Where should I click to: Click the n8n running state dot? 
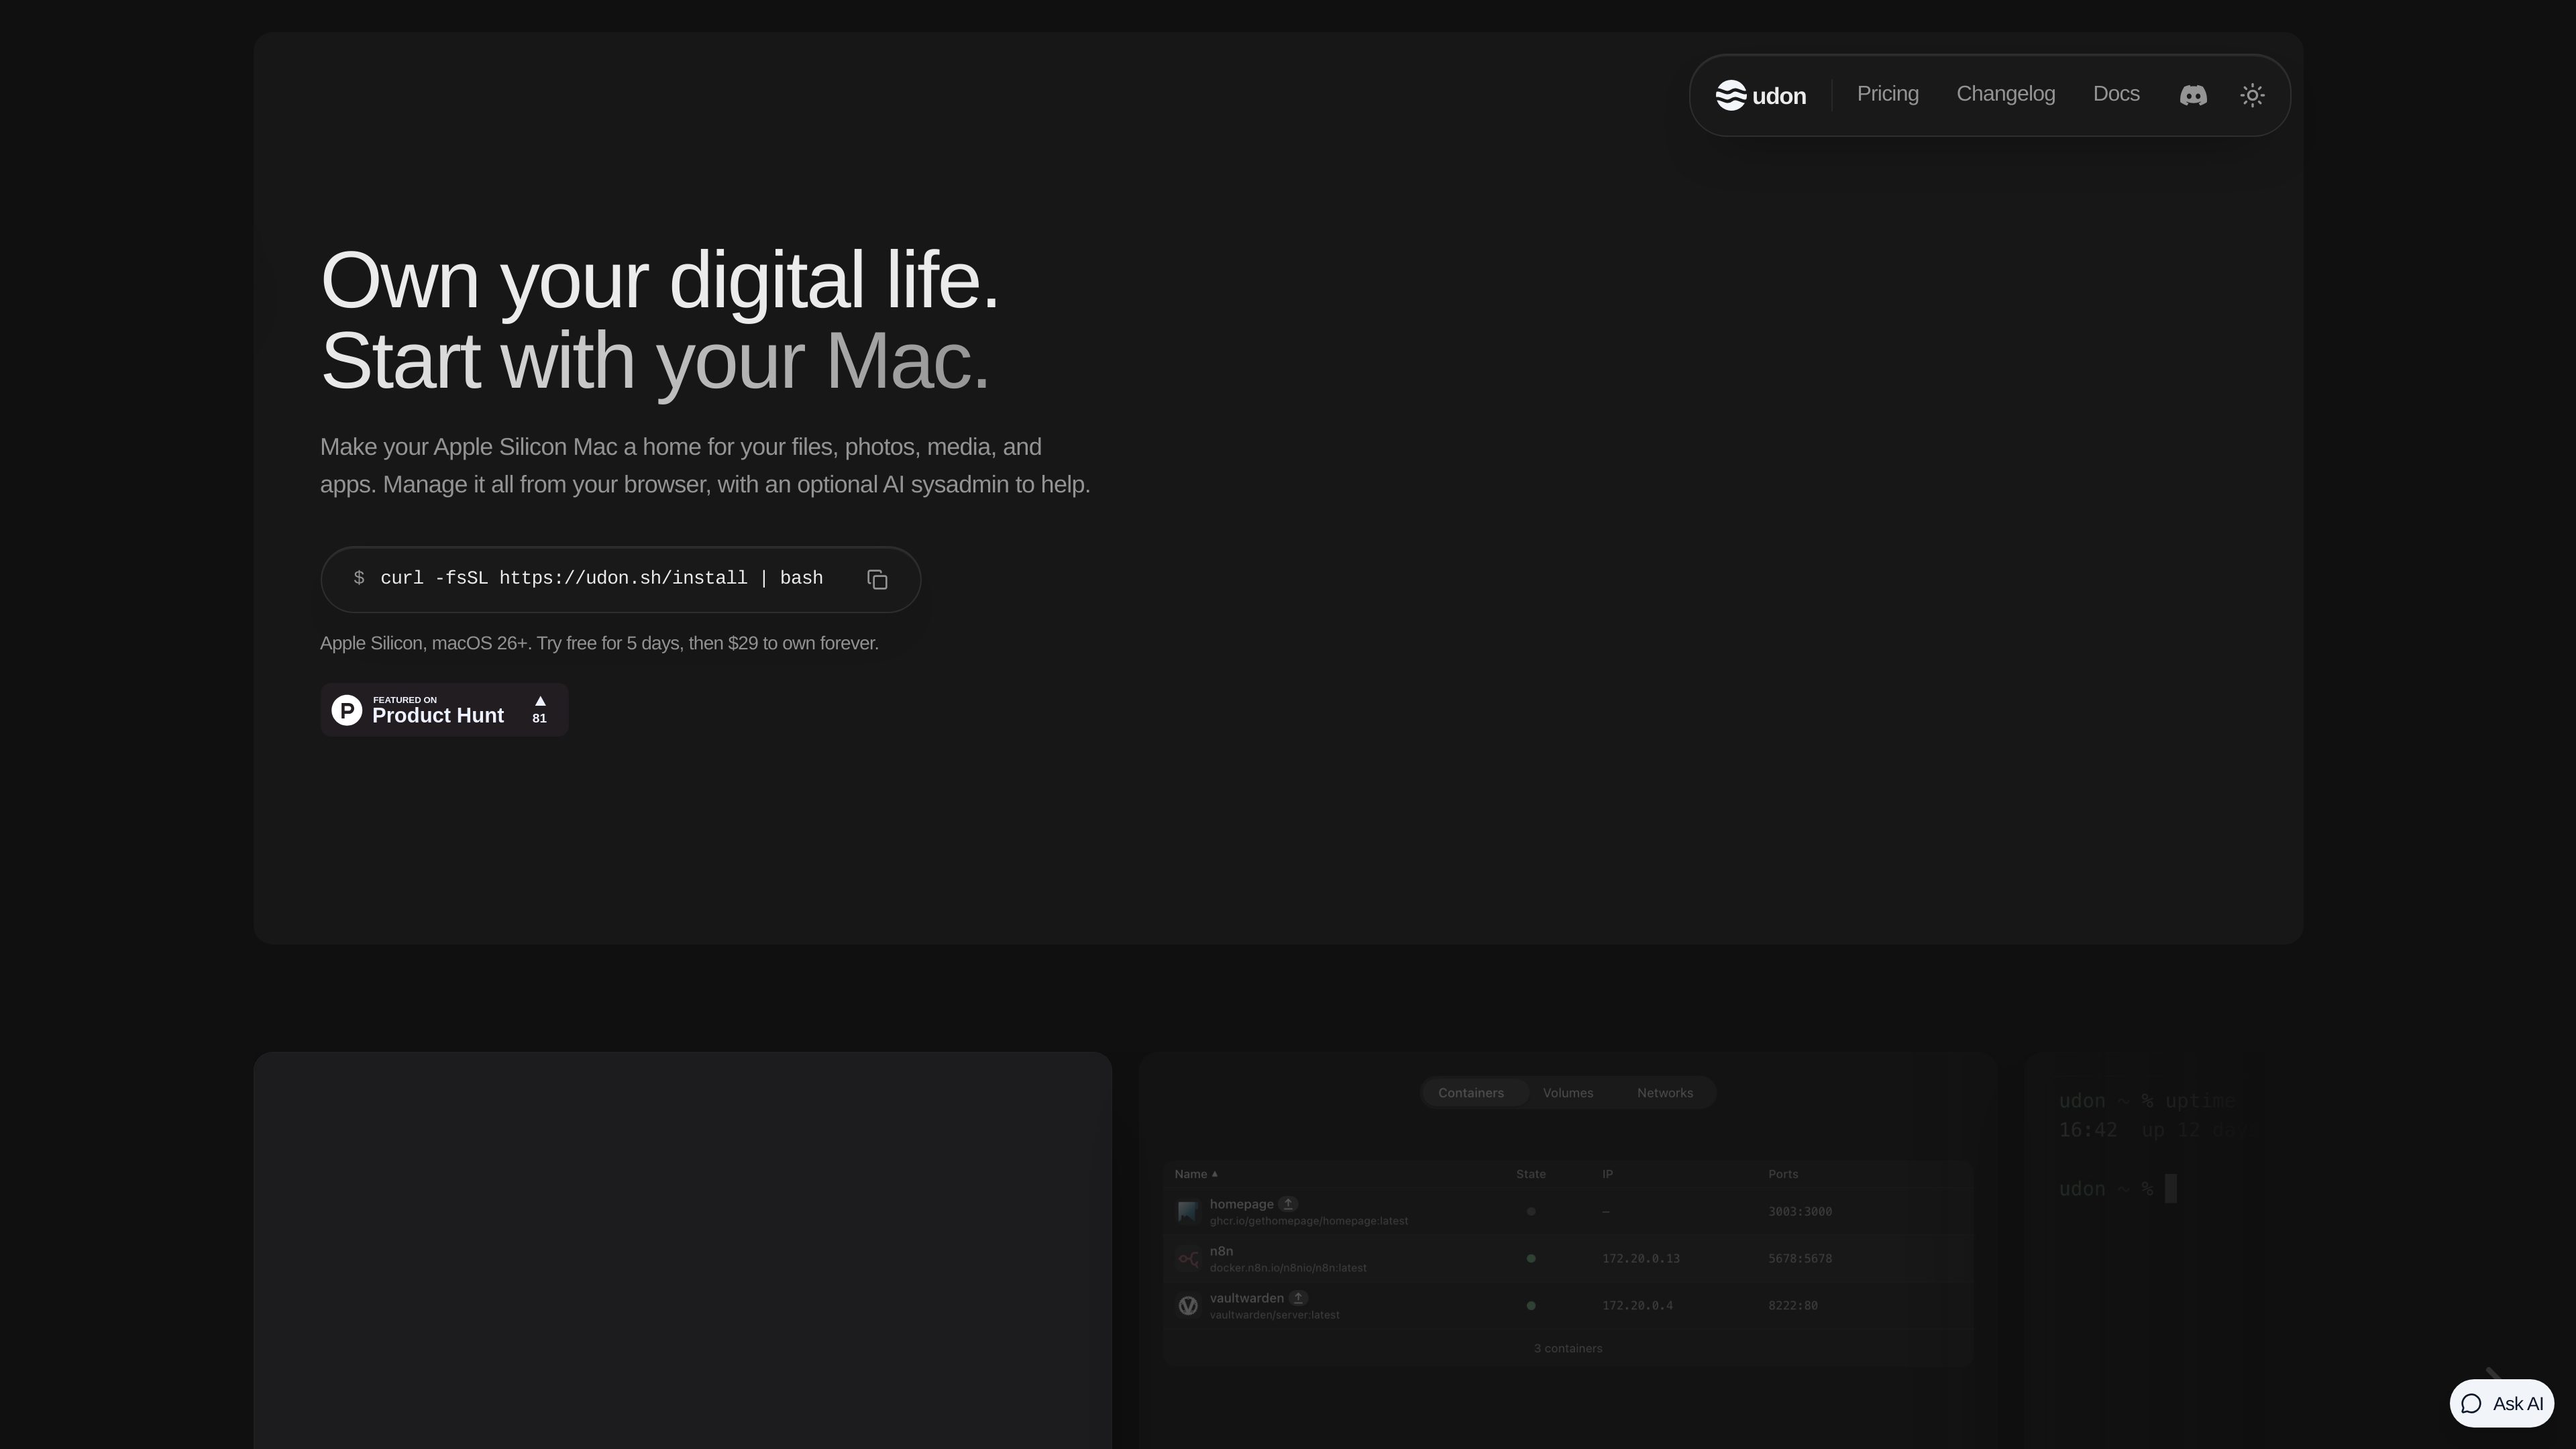[x=1530, y=1259]
